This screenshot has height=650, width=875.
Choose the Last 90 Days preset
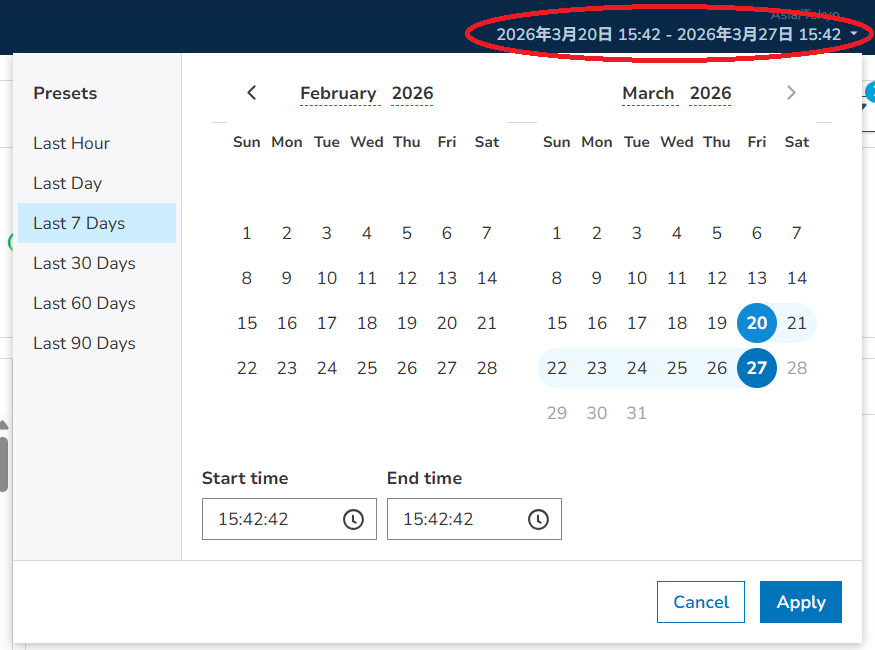[84, 343]
